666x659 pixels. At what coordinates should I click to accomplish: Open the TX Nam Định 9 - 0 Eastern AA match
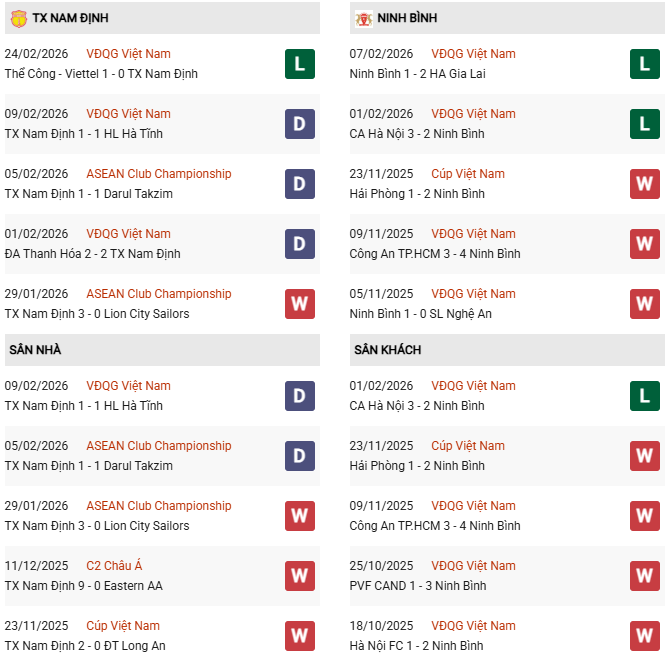click(x=83, y=586)
